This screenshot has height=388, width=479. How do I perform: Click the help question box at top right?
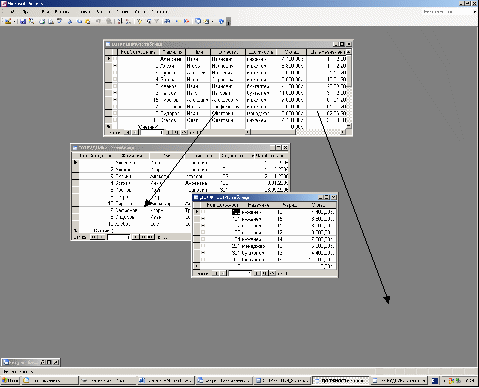click(x=446, y=12)
